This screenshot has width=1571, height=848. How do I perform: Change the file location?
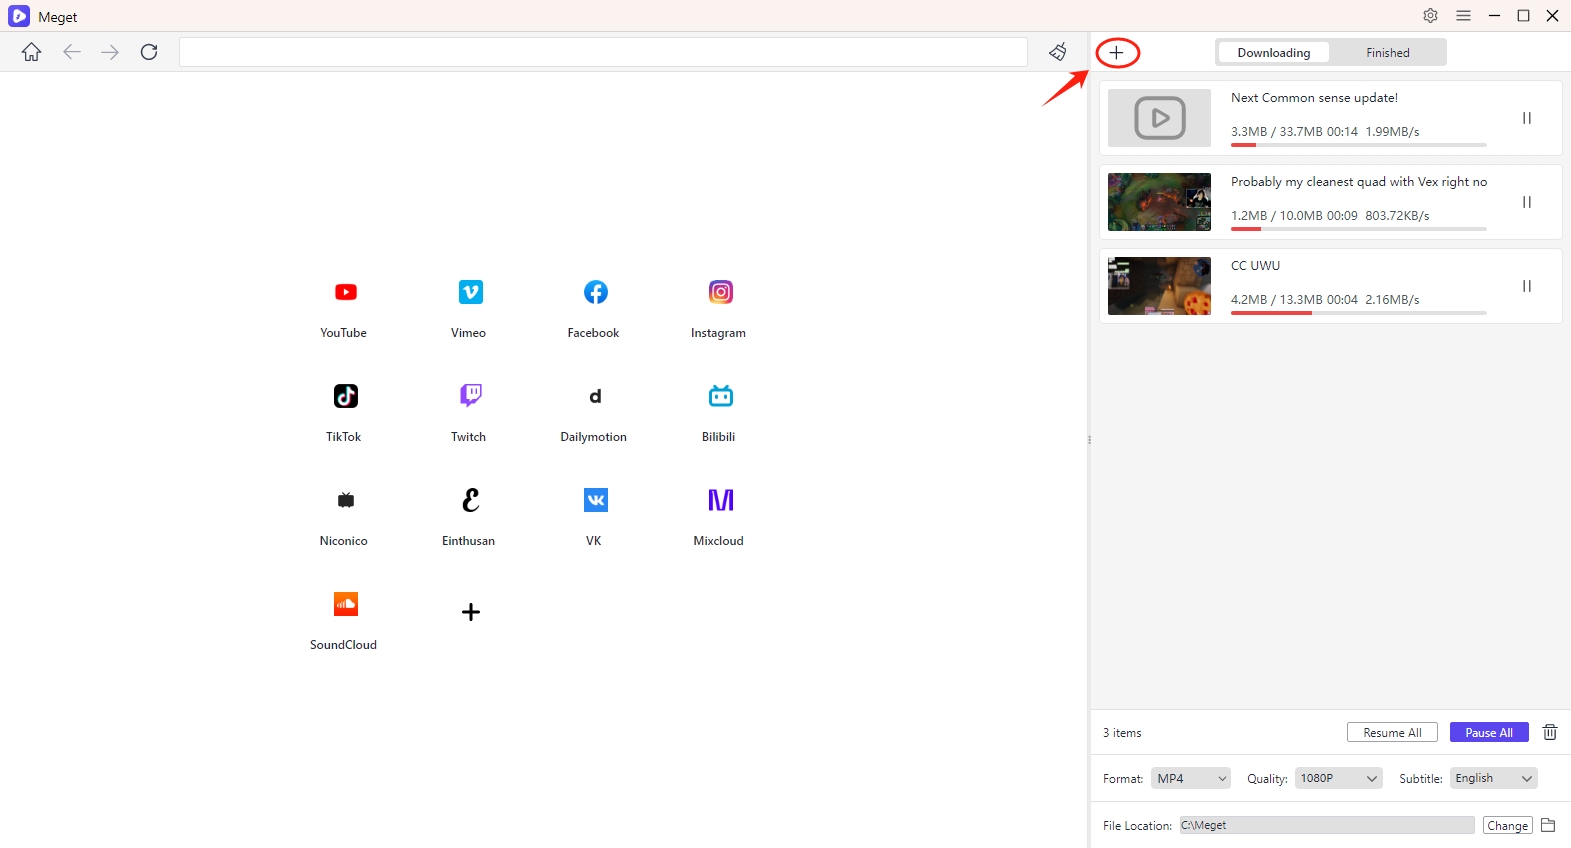(1508, 825)
